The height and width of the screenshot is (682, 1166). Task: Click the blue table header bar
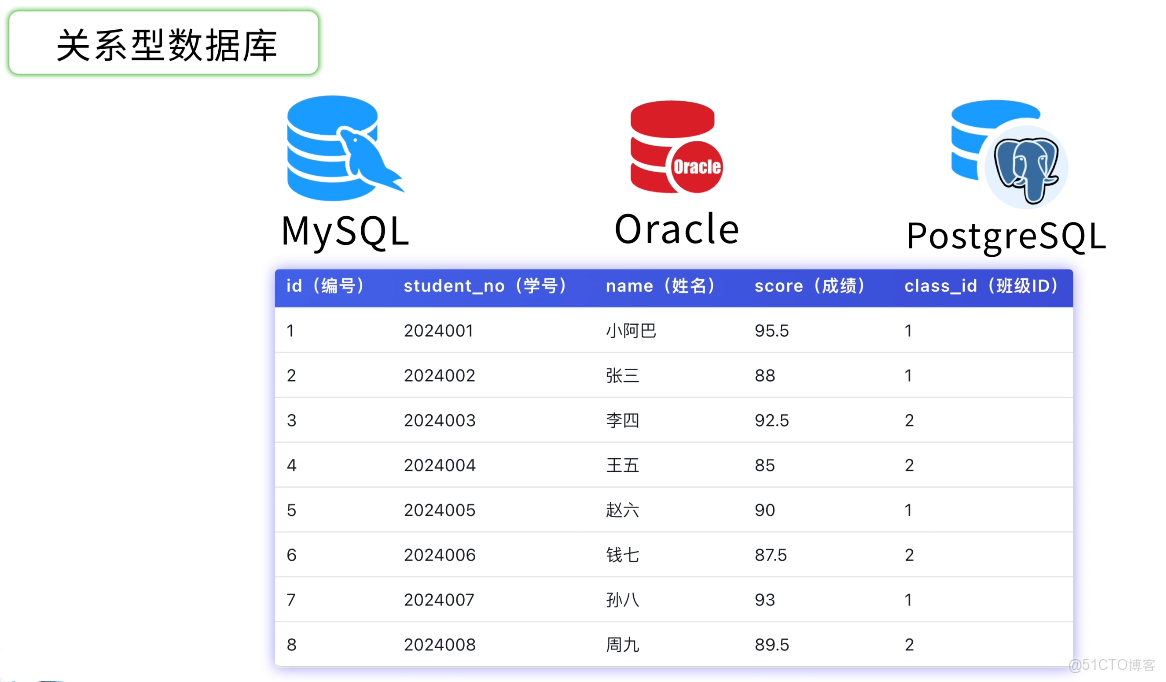[672, 286]
